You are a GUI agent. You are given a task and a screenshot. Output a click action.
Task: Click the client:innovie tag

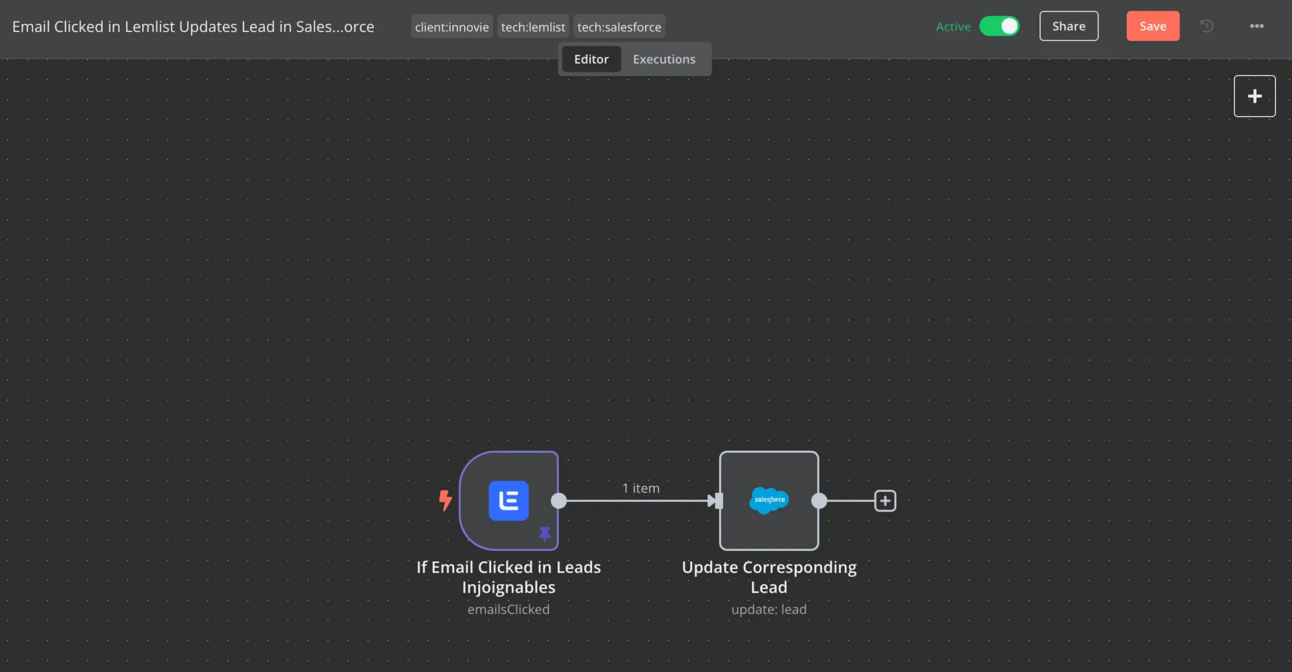452,27
